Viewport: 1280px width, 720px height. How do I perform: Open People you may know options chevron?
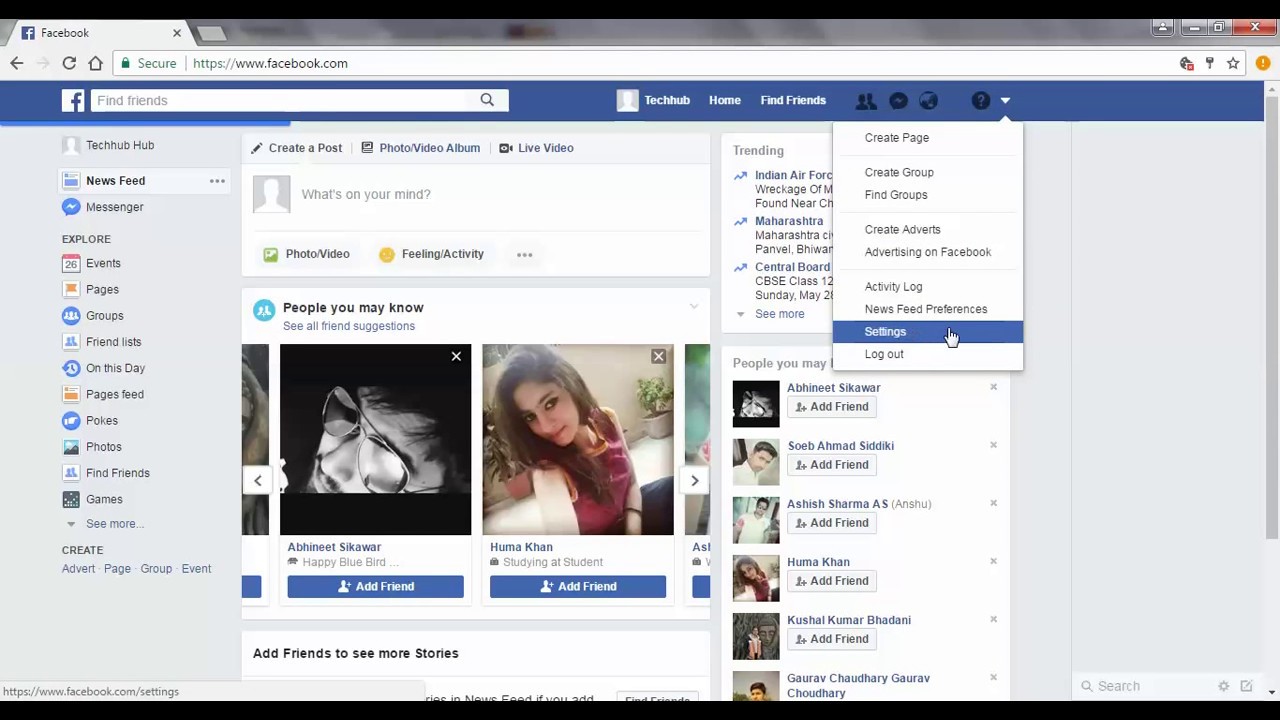click(x=694, y=307)
